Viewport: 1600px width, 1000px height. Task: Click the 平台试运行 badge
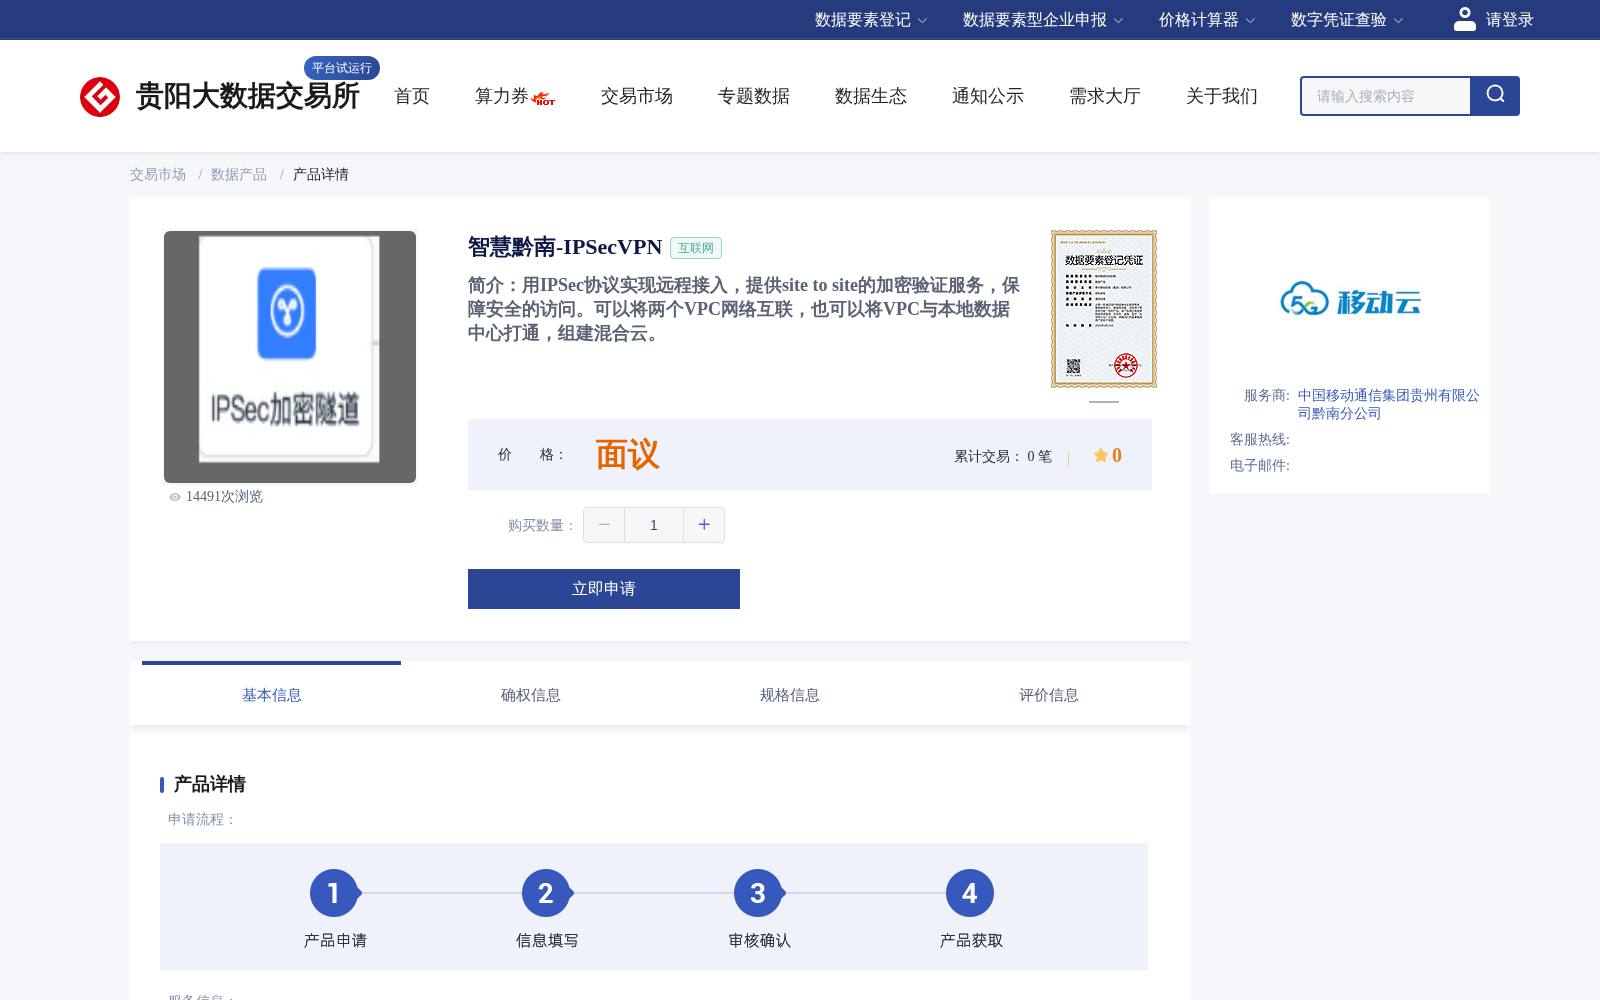[x=342, y=68]
